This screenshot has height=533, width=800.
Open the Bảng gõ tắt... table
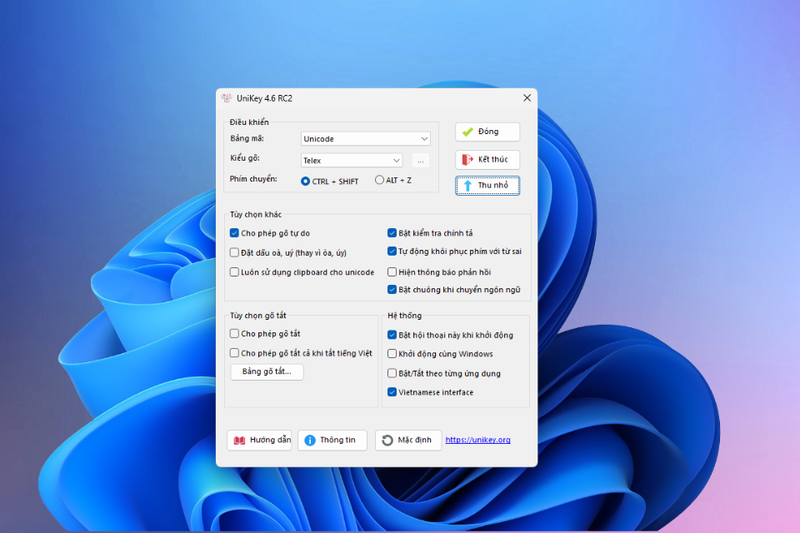[x=267, y=372]
